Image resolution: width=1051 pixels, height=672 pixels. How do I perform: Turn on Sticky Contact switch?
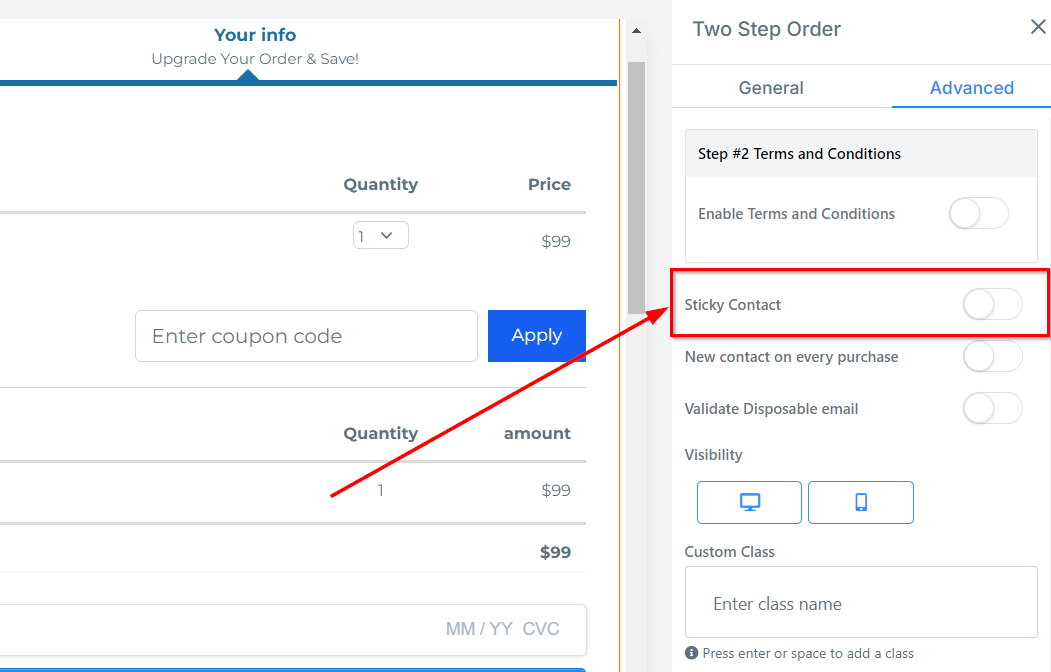point(992,304)
